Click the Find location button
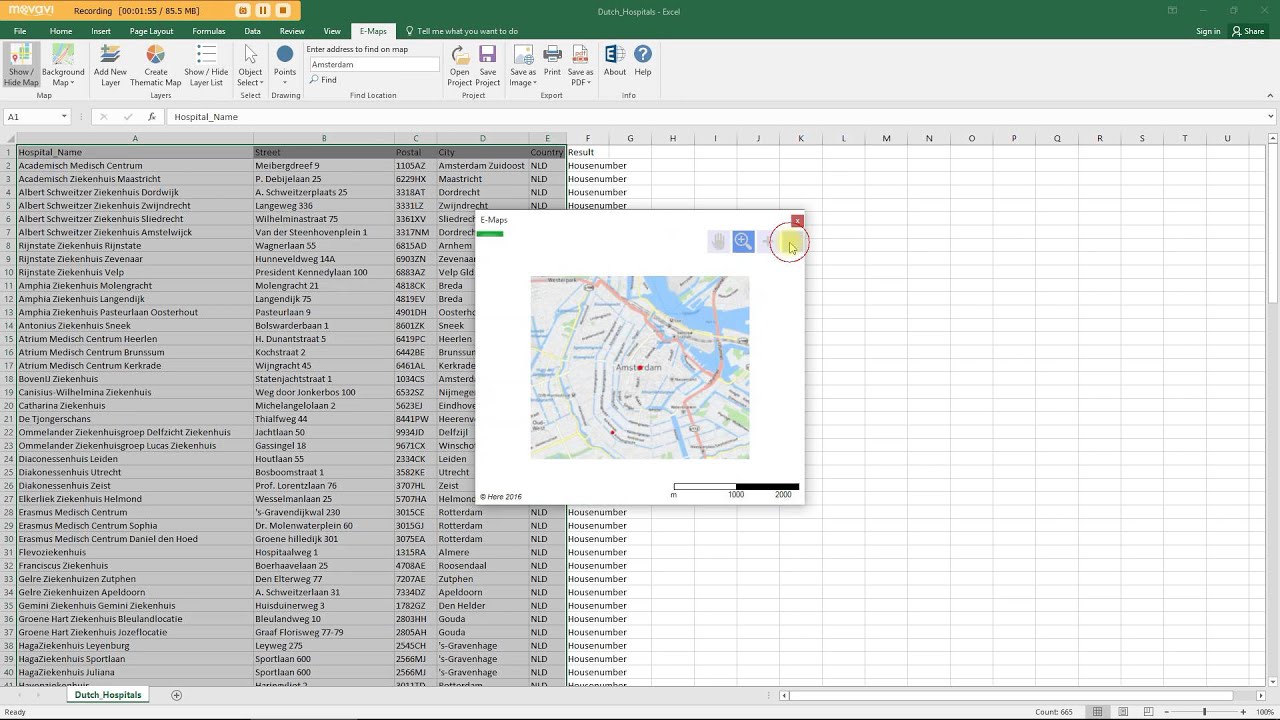The height and width of the screenshot is (720, 1280). 323,80
